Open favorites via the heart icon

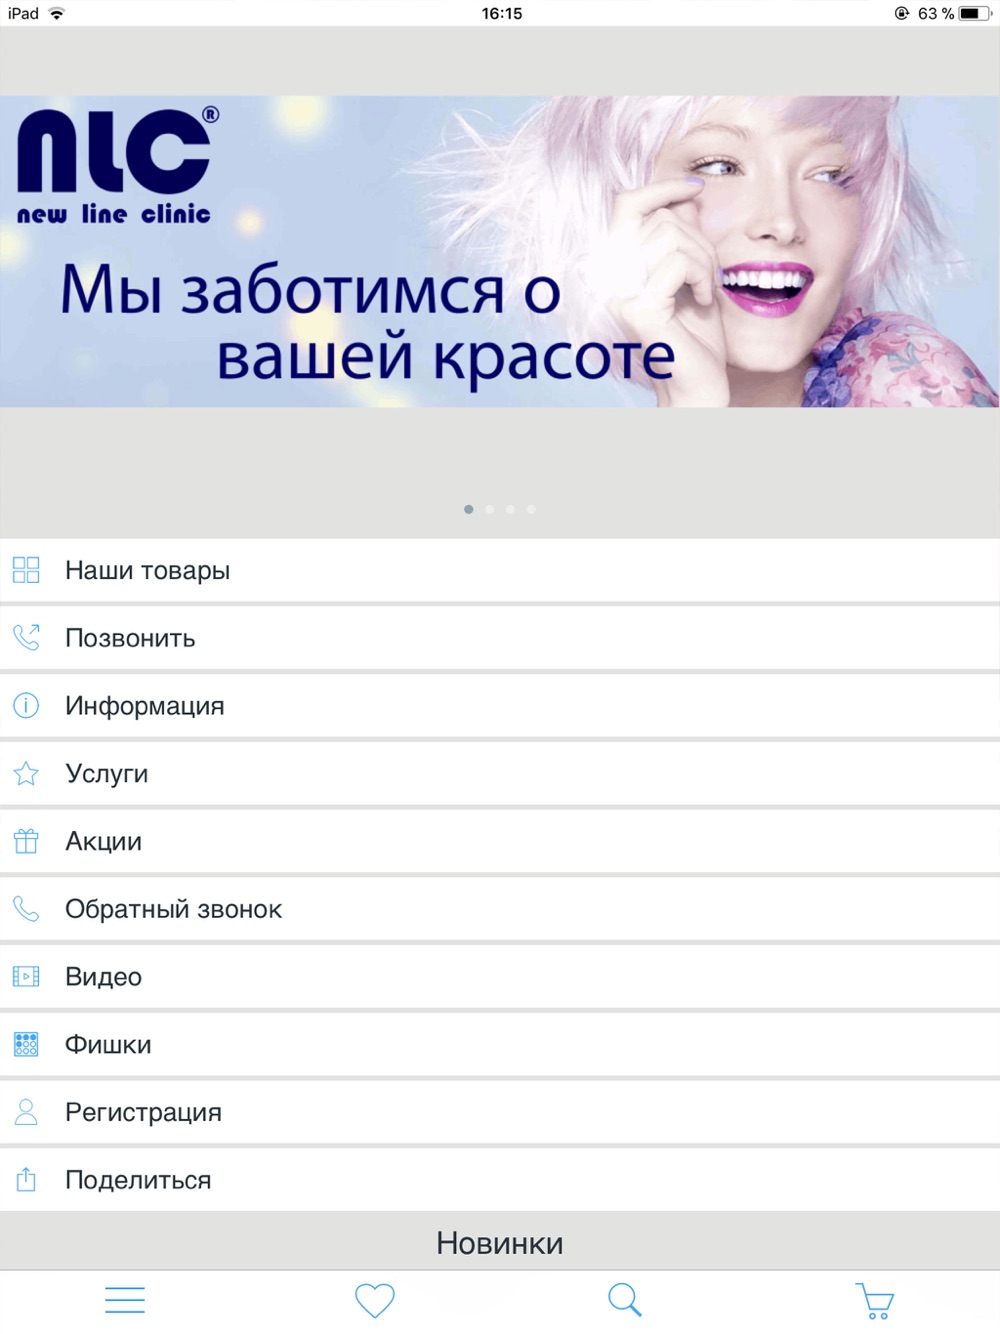click(375, 1300)
